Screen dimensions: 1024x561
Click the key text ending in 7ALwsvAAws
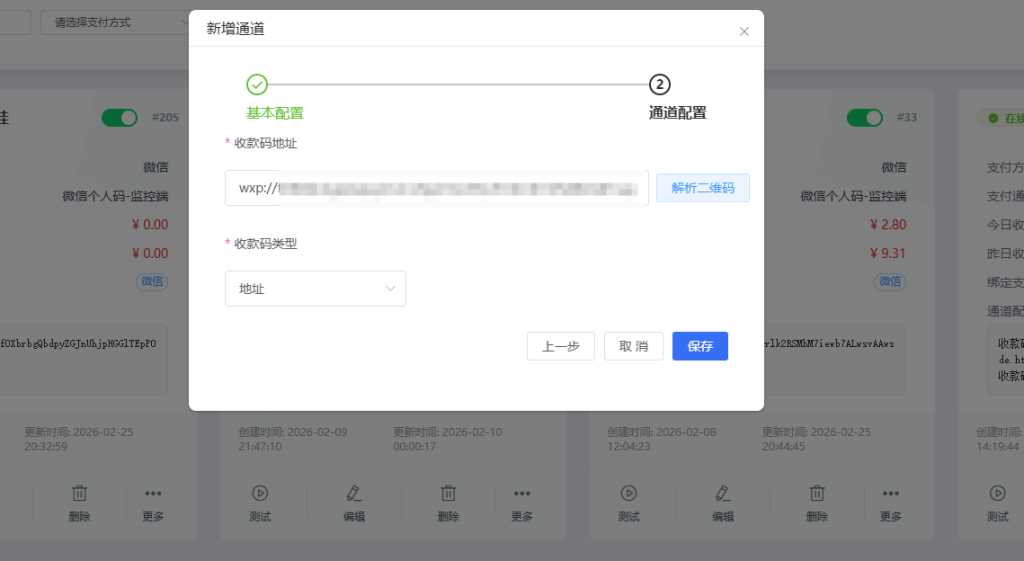pos(829,344)
